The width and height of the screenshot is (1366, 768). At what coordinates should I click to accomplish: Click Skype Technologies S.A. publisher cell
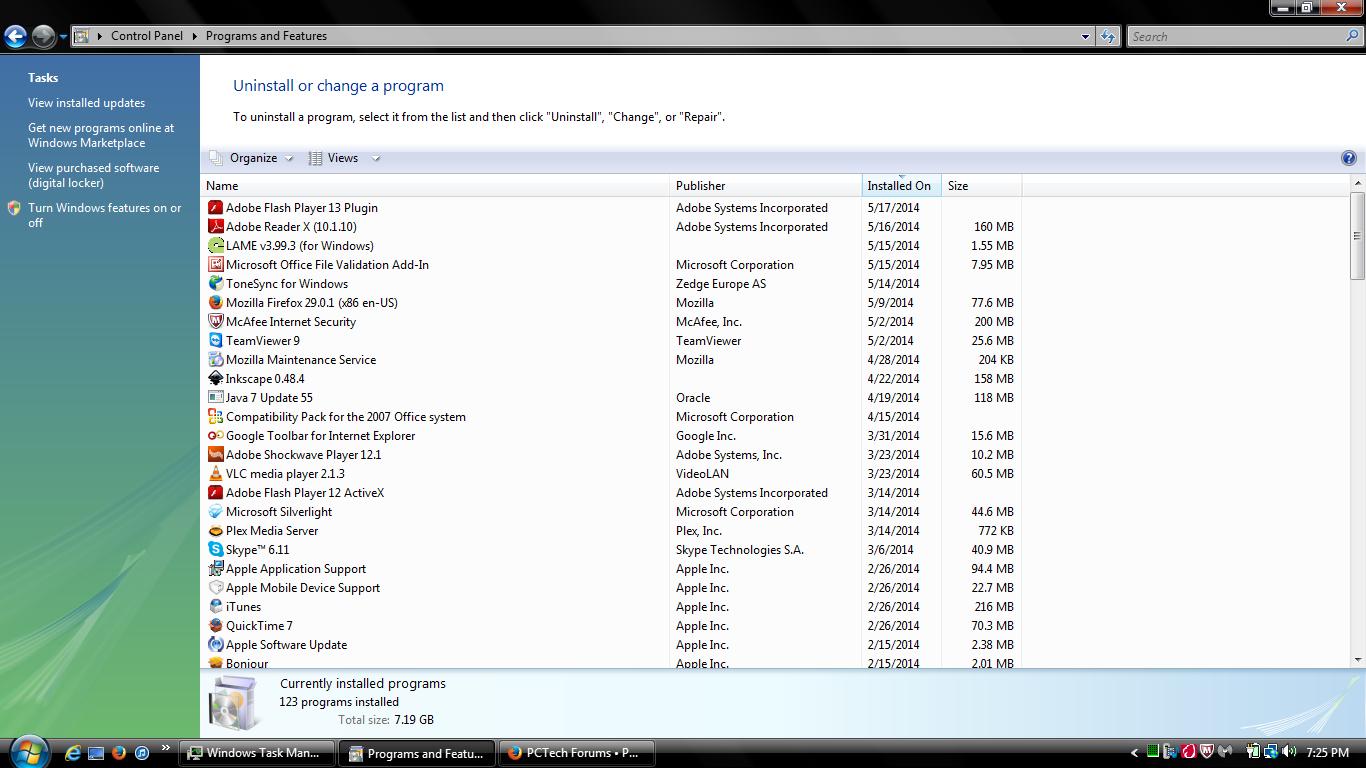740,550
